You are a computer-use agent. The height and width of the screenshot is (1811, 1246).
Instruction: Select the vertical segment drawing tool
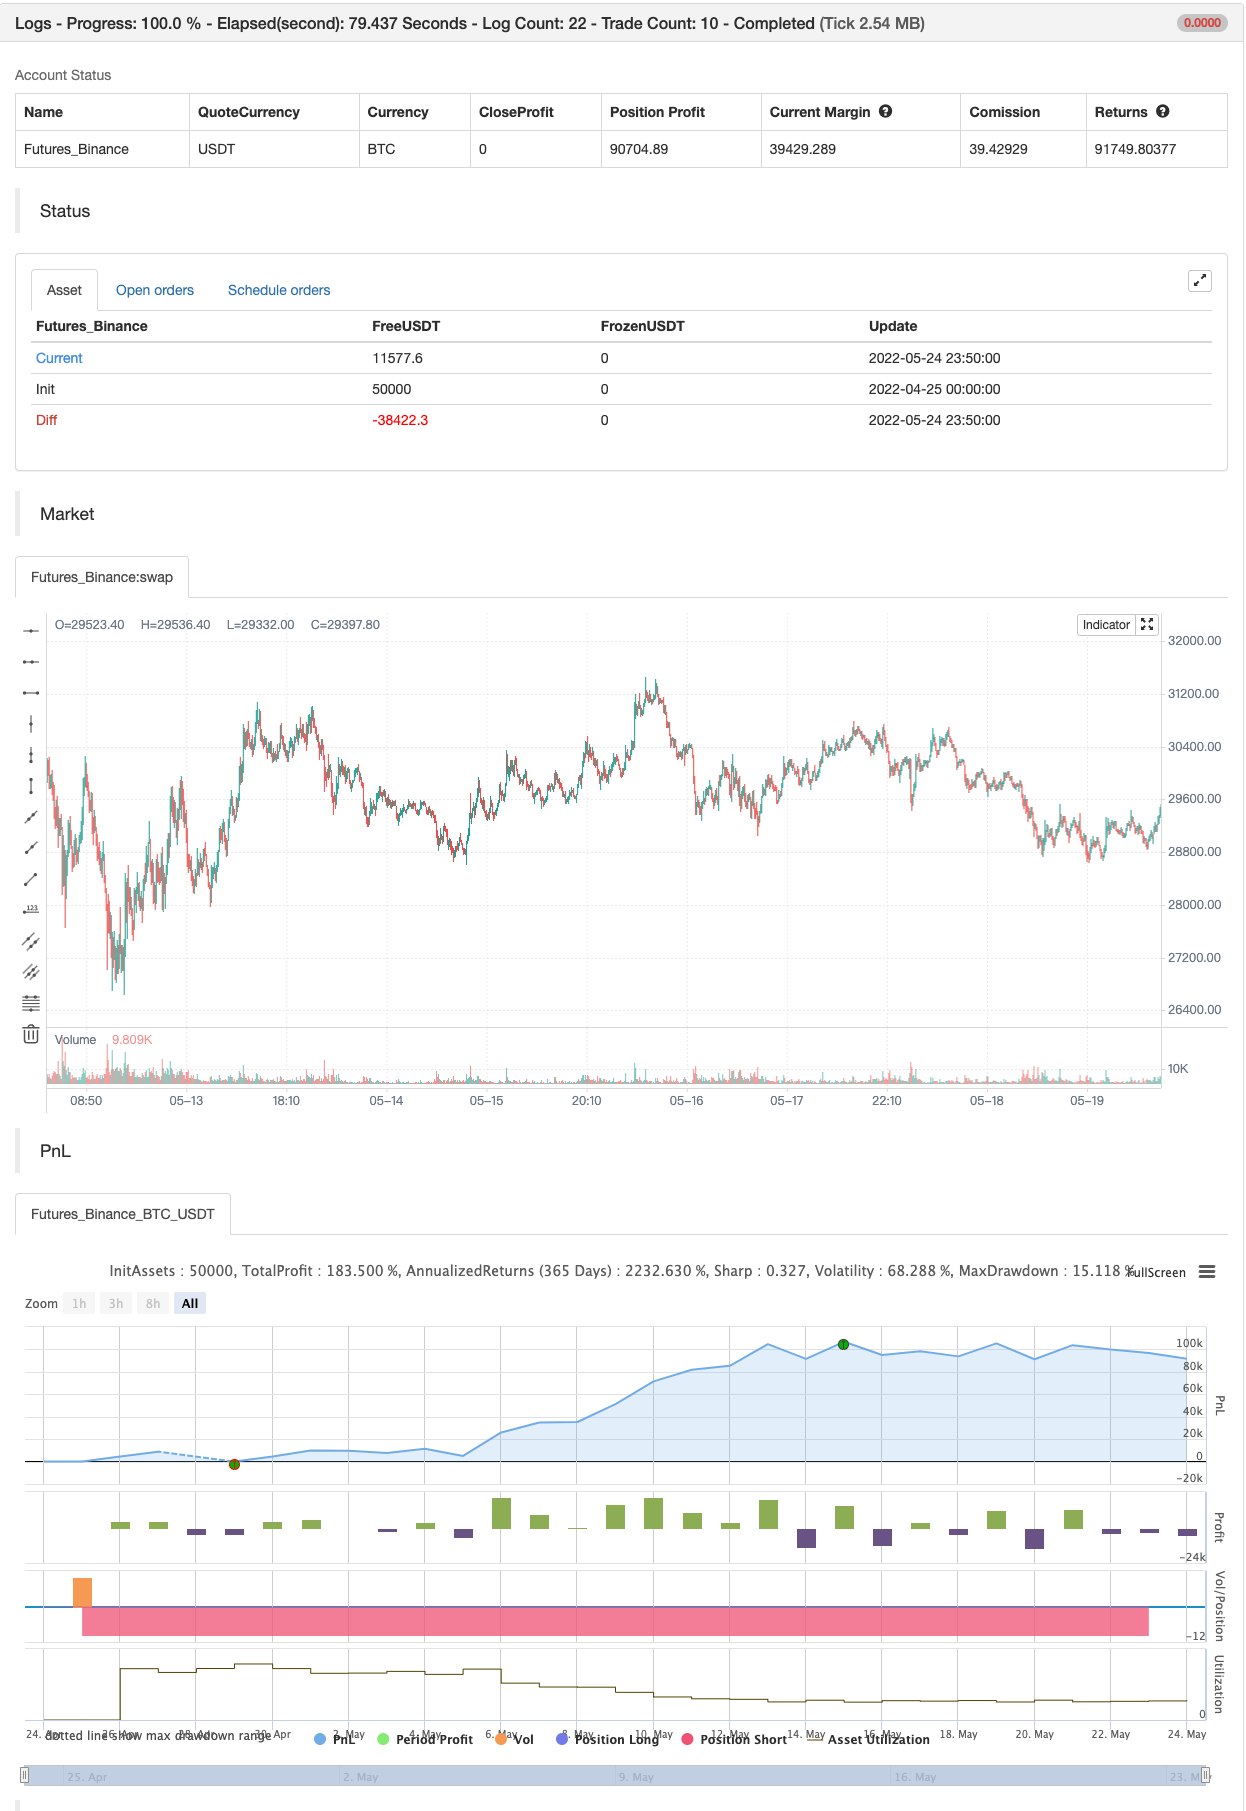31,785
